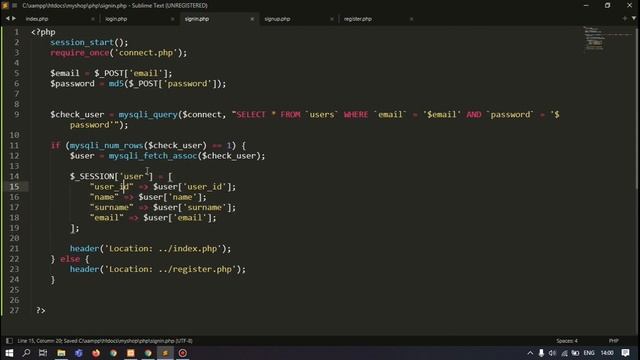
Task: Click mysqli_num_rows on line 11
Action: [106, 145]
